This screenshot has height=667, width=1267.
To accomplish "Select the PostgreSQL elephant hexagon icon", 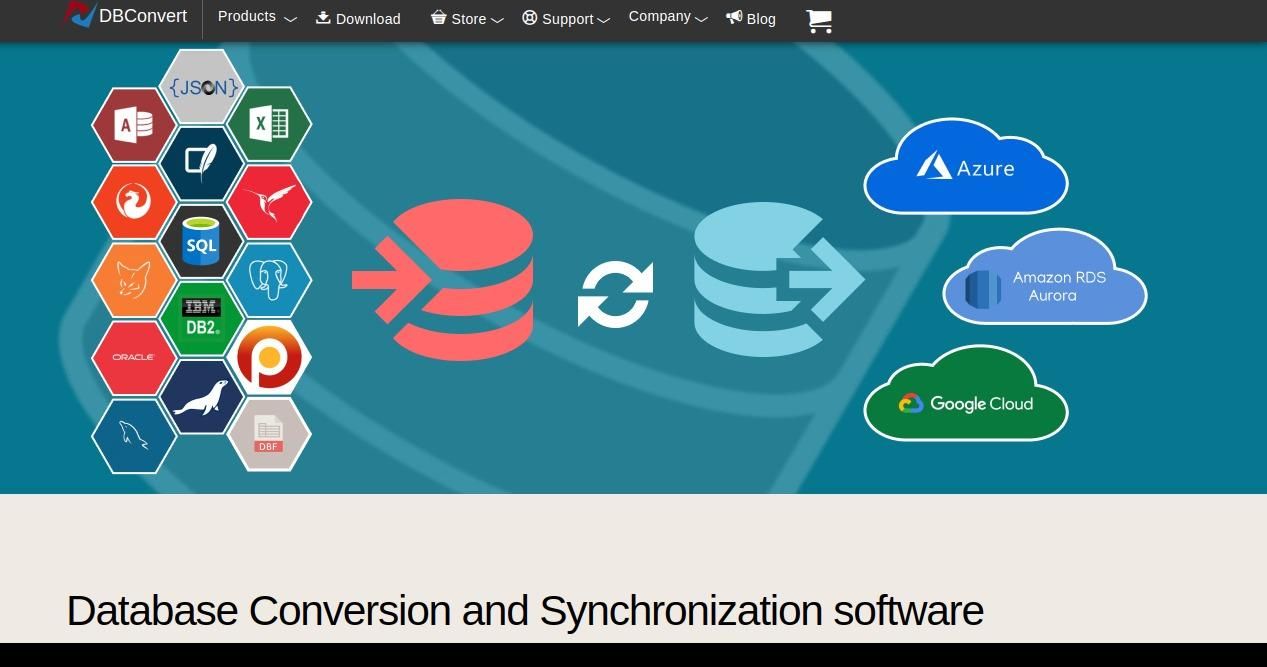I will tap(269, 280).
